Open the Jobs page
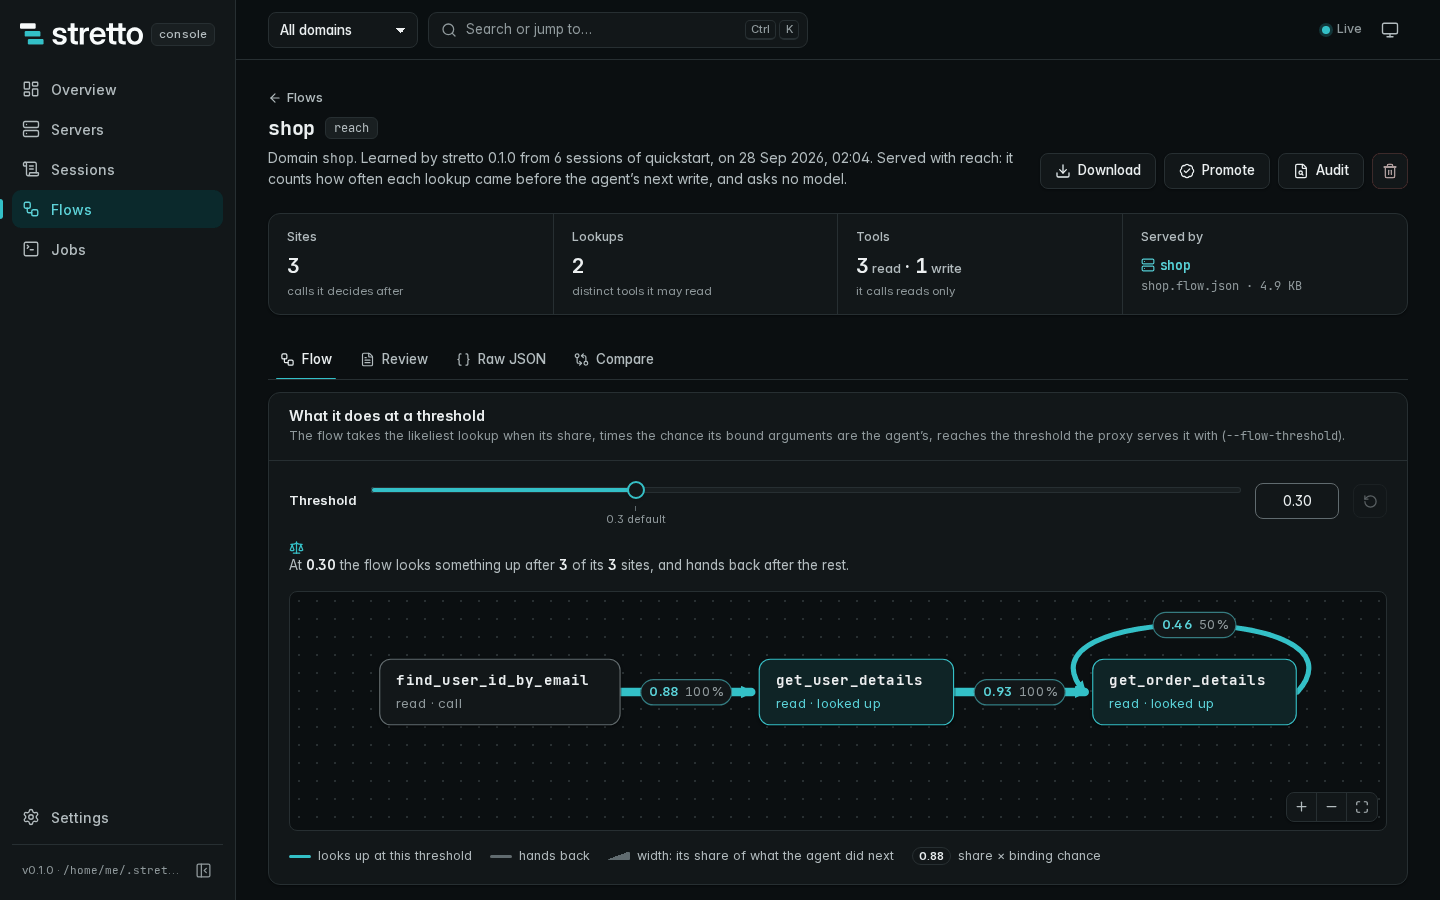 117,250
